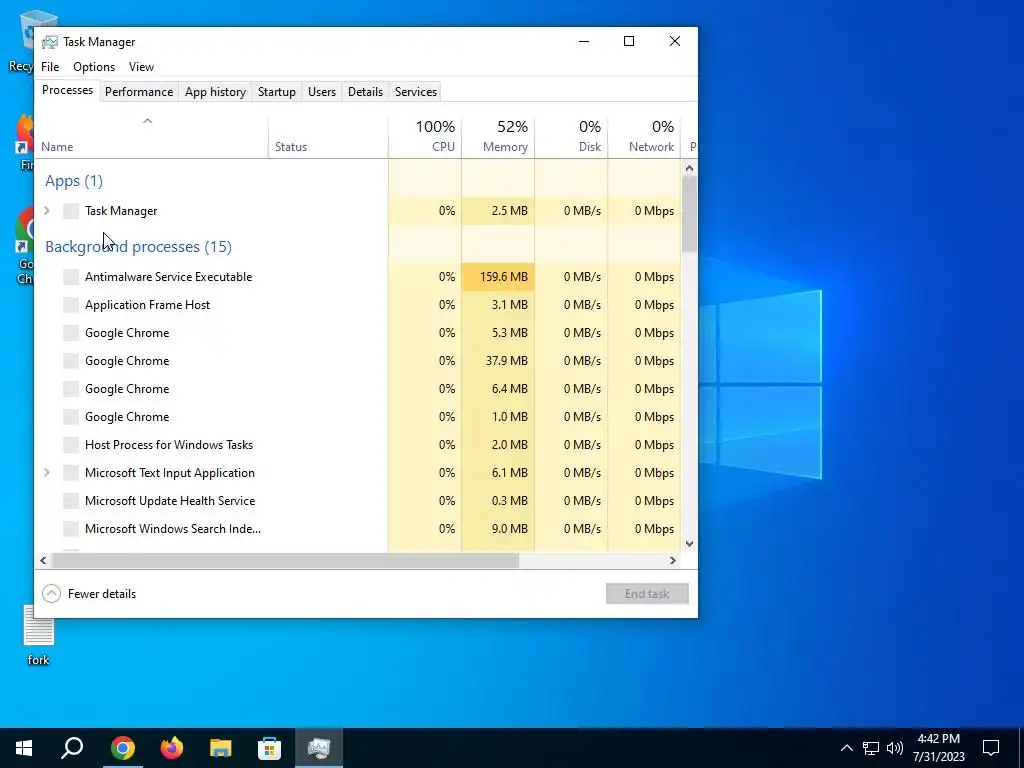Open Microsoft Store from the taskbar
Screen dimensions: 1024x768
270,748
